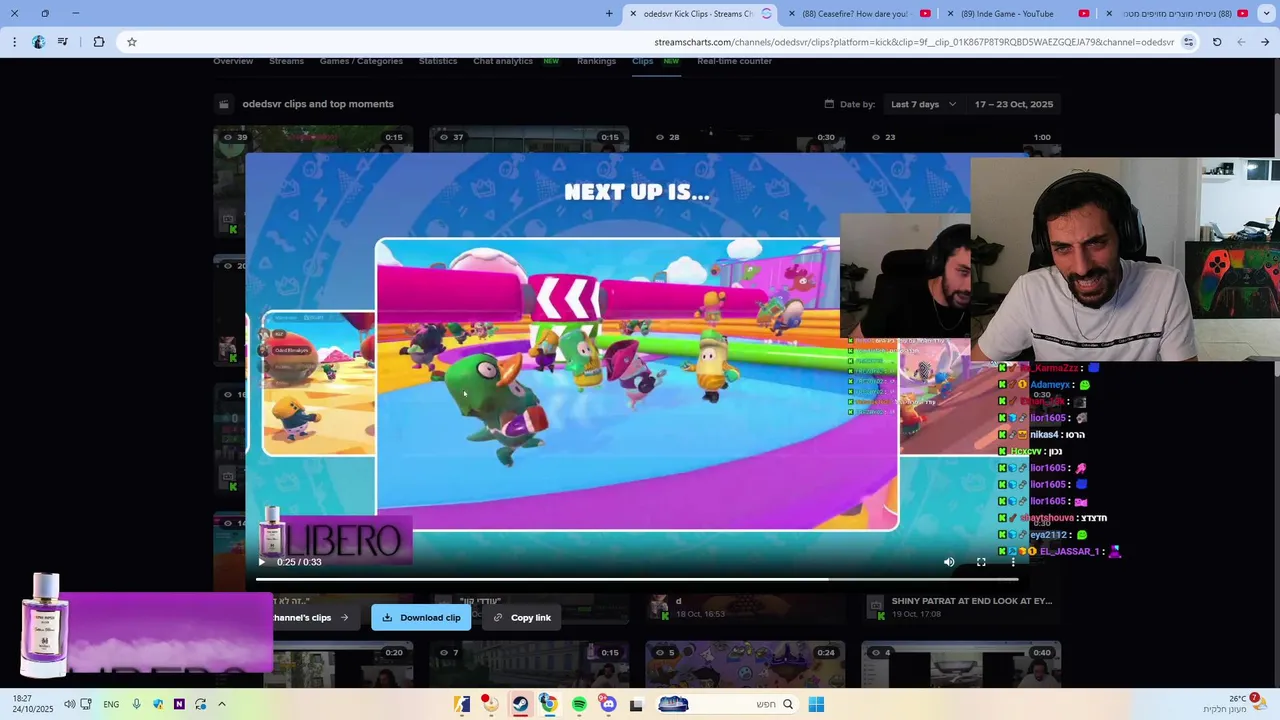
Task: Select the Clips tab
Action: click(642, 61)
